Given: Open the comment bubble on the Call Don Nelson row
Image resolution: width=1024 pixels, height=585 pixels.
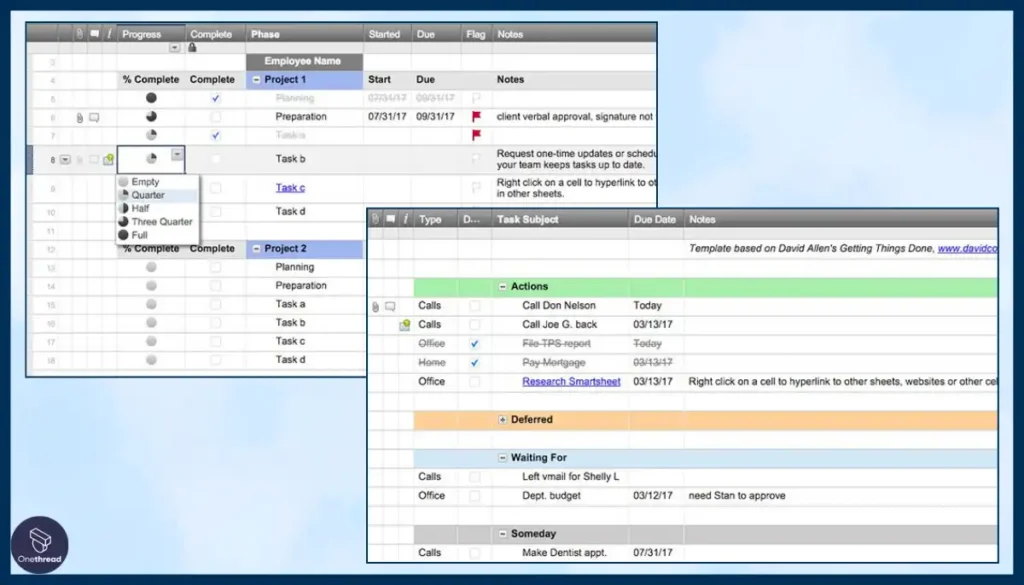Looking at the screenshot, I should click(390, 306).
